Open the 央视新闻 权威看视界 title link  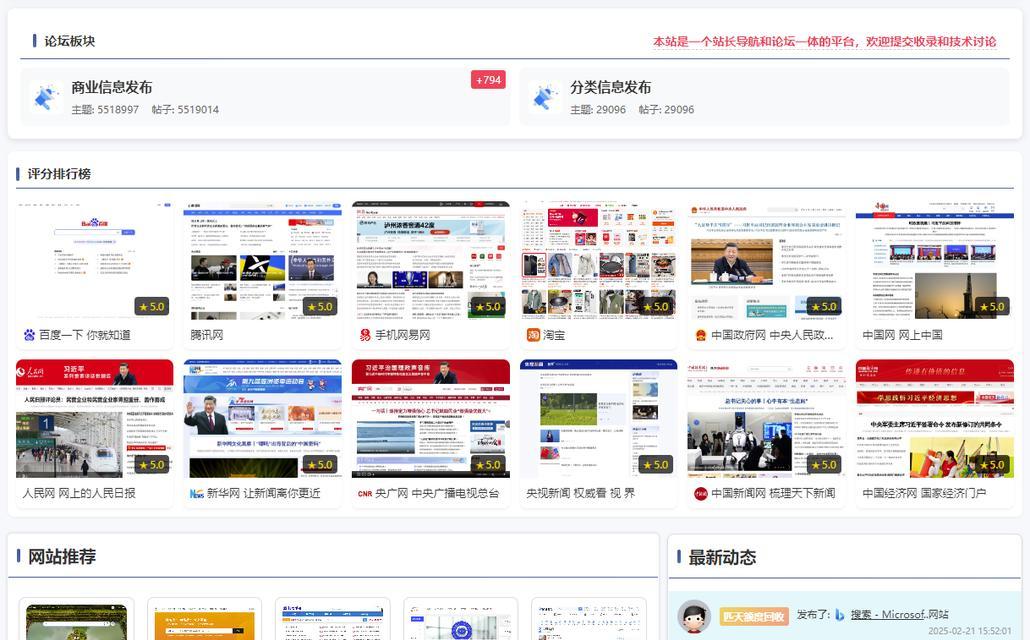(x=581, y=493)
